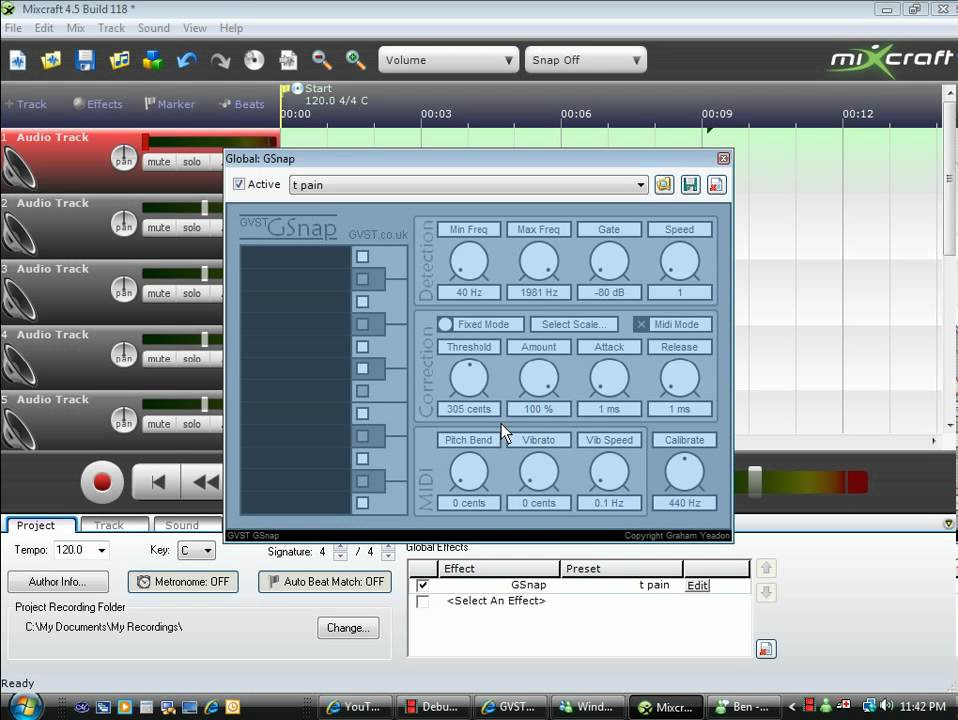Open the t pain preset dropdown

coord(469,185)
